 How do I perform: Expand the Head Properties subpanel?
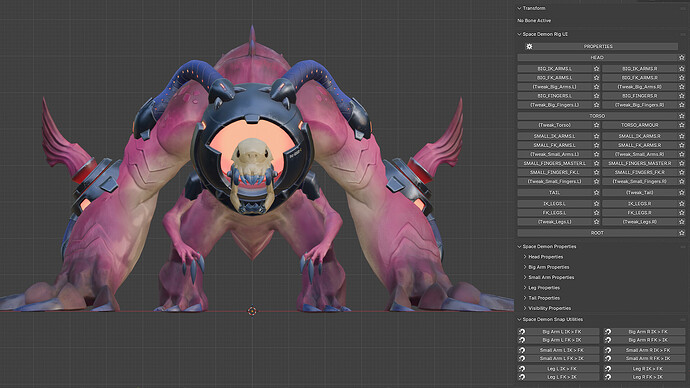[x=545, y=257]
